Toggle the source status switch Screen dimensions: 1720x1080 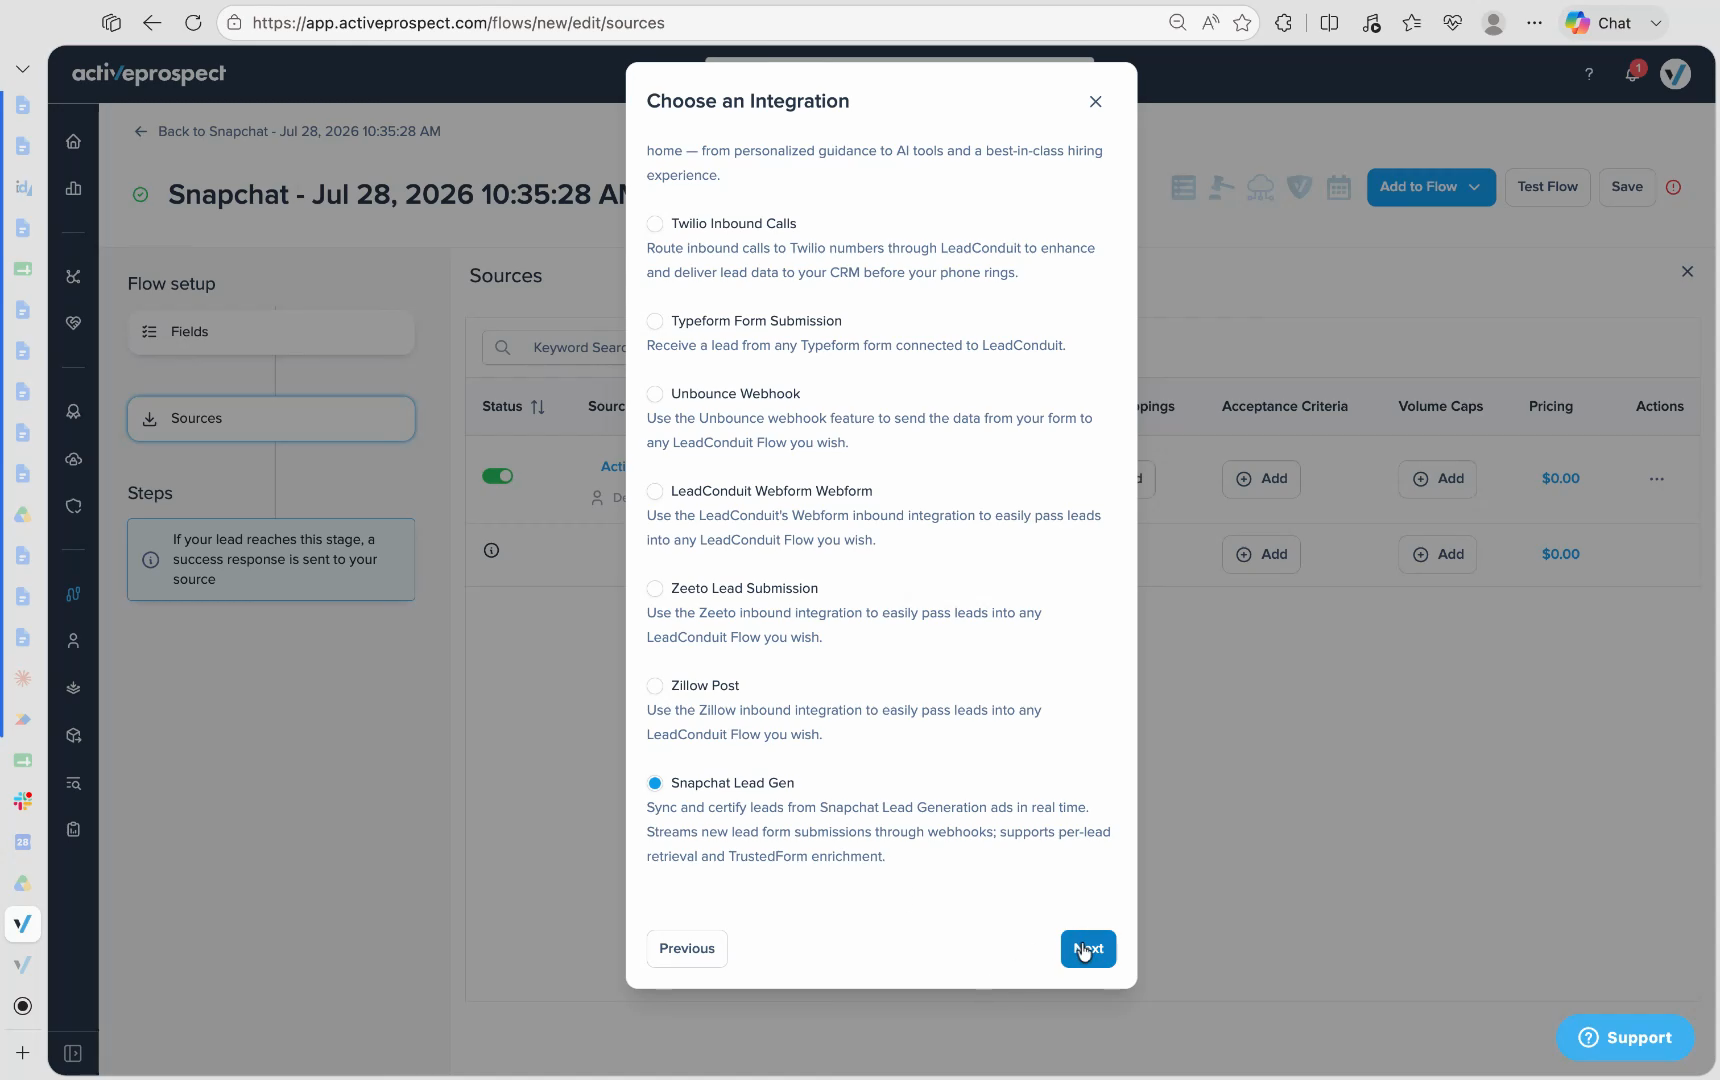click(498, 476)
